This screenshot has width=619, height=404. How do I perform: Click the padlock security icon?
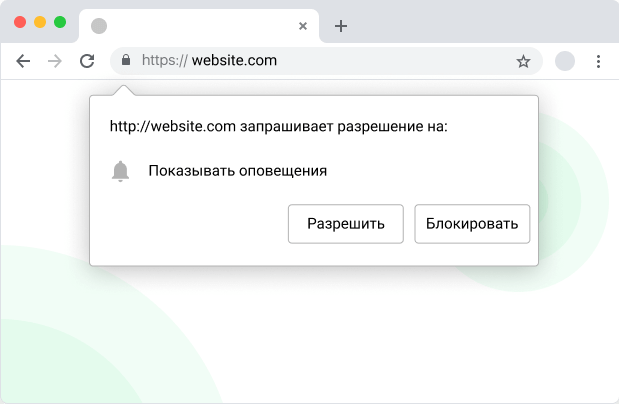[x=125, y=61]
